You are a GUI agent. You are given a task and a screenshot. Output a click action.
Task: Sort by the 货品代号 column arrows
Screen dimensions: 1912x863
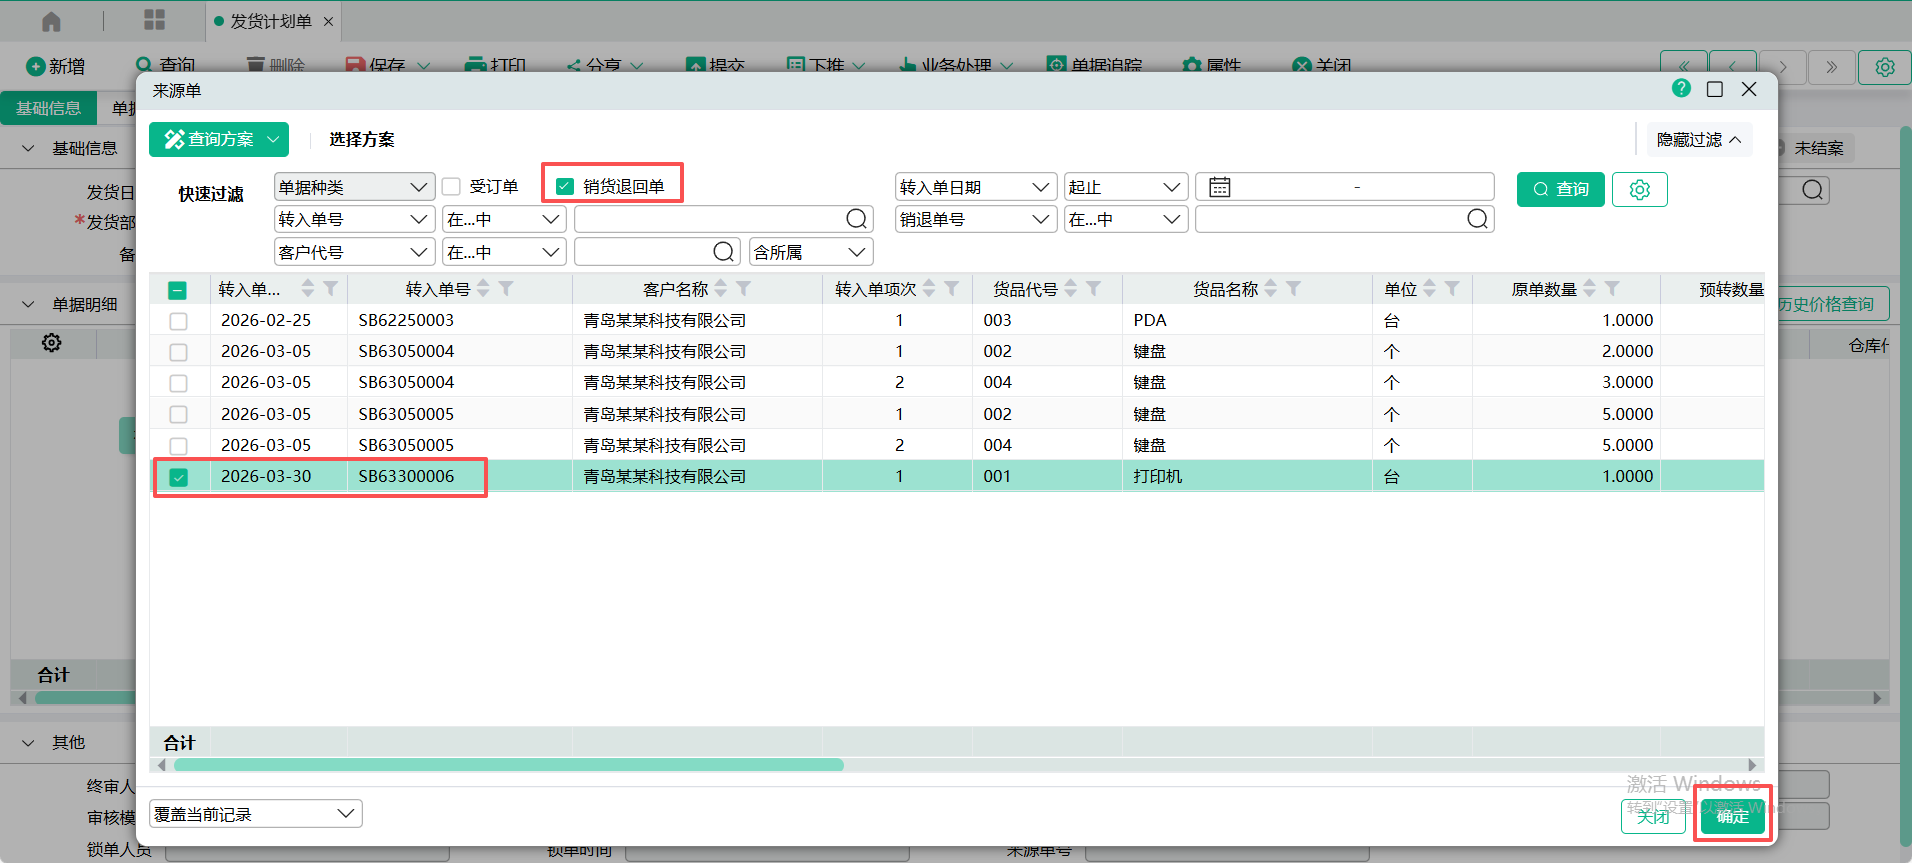(x=1071, y=289)
